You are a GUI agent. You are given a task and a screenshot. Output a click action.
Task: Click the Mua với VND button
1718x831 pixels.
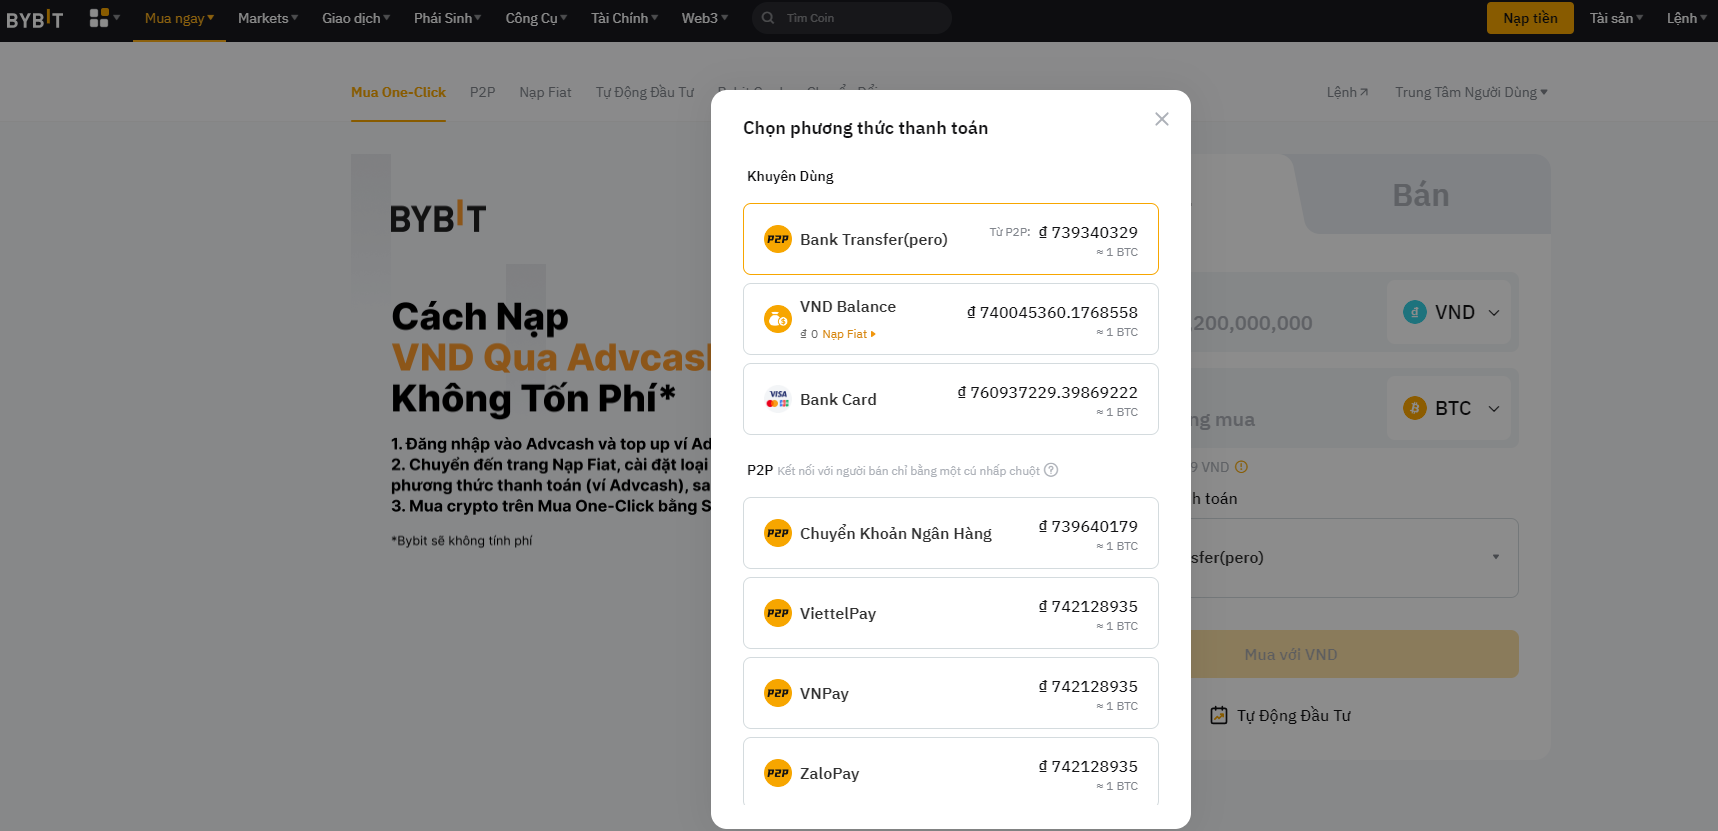(1355, 654)
